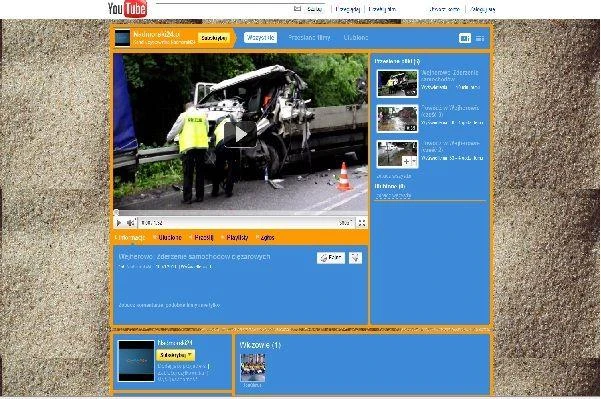The image size is (601, 399).
Task: Mute the video with the speaker icon
Action: (x=131, y=223)
